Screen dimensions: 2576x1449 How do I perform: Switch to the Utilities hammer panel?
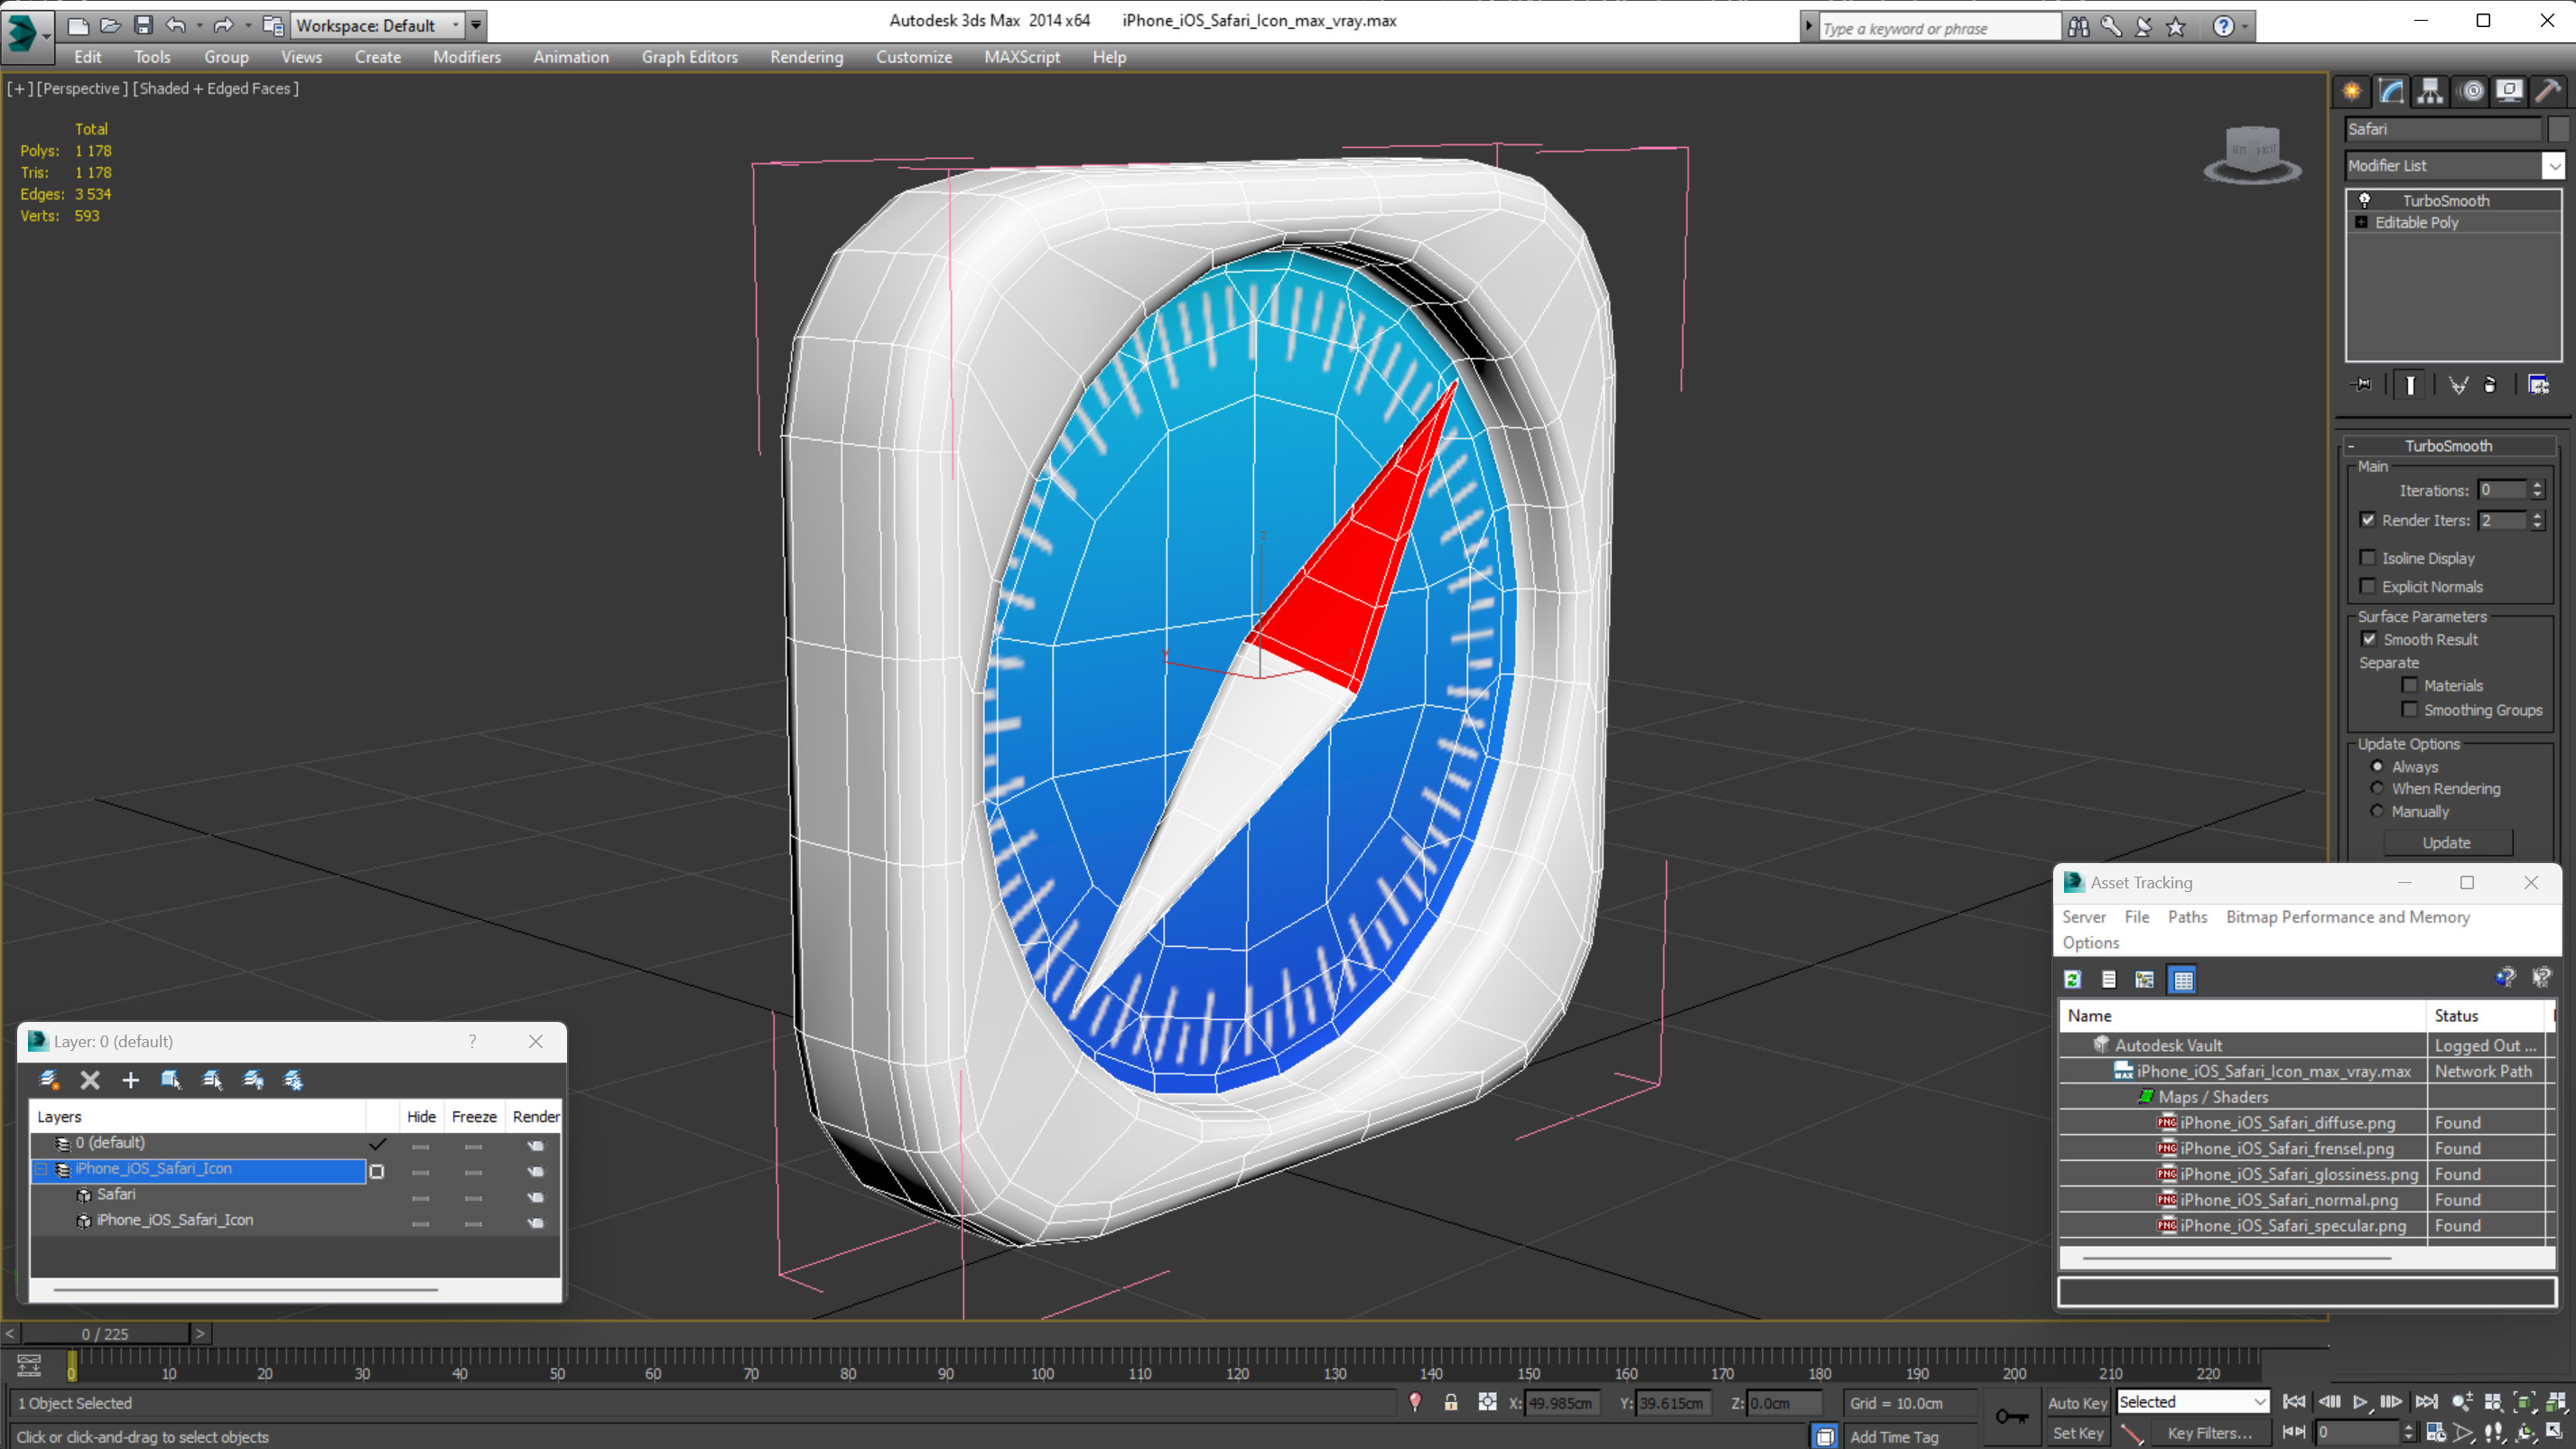pyautogui.click(x=2547, y=91)
